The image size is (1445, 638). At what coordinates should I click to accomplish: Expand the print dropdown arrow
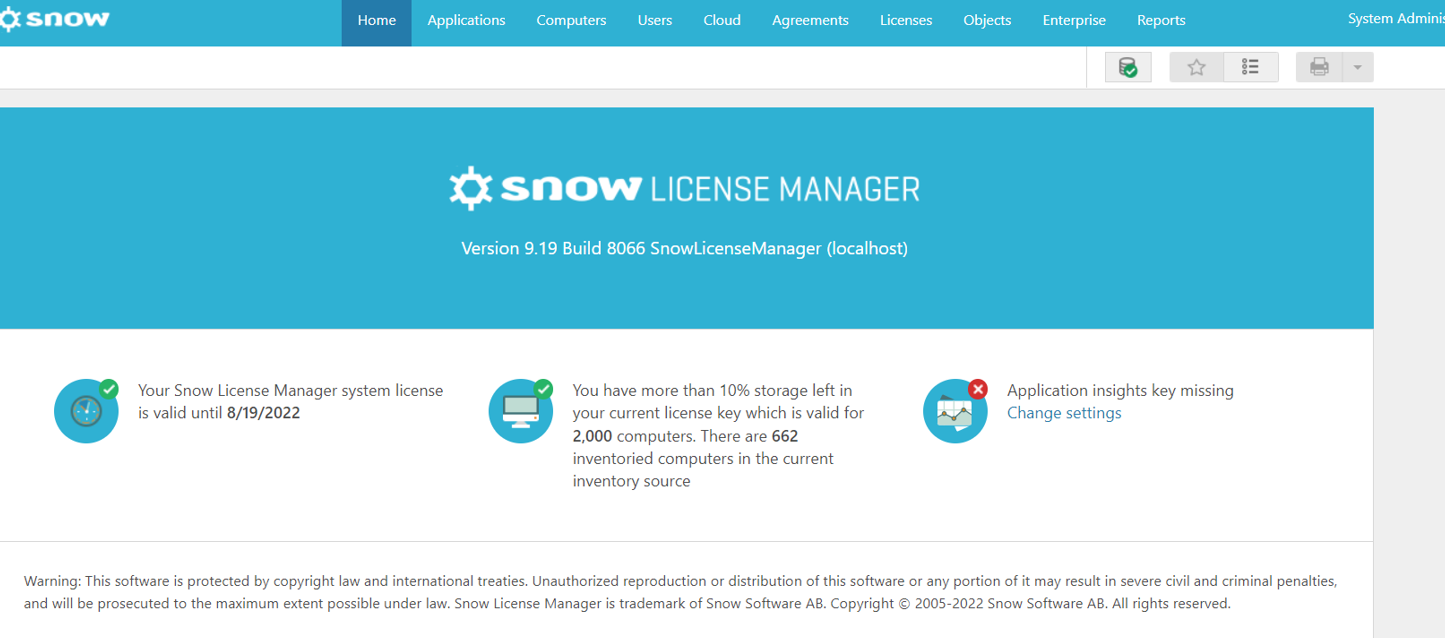(1357, 67)
